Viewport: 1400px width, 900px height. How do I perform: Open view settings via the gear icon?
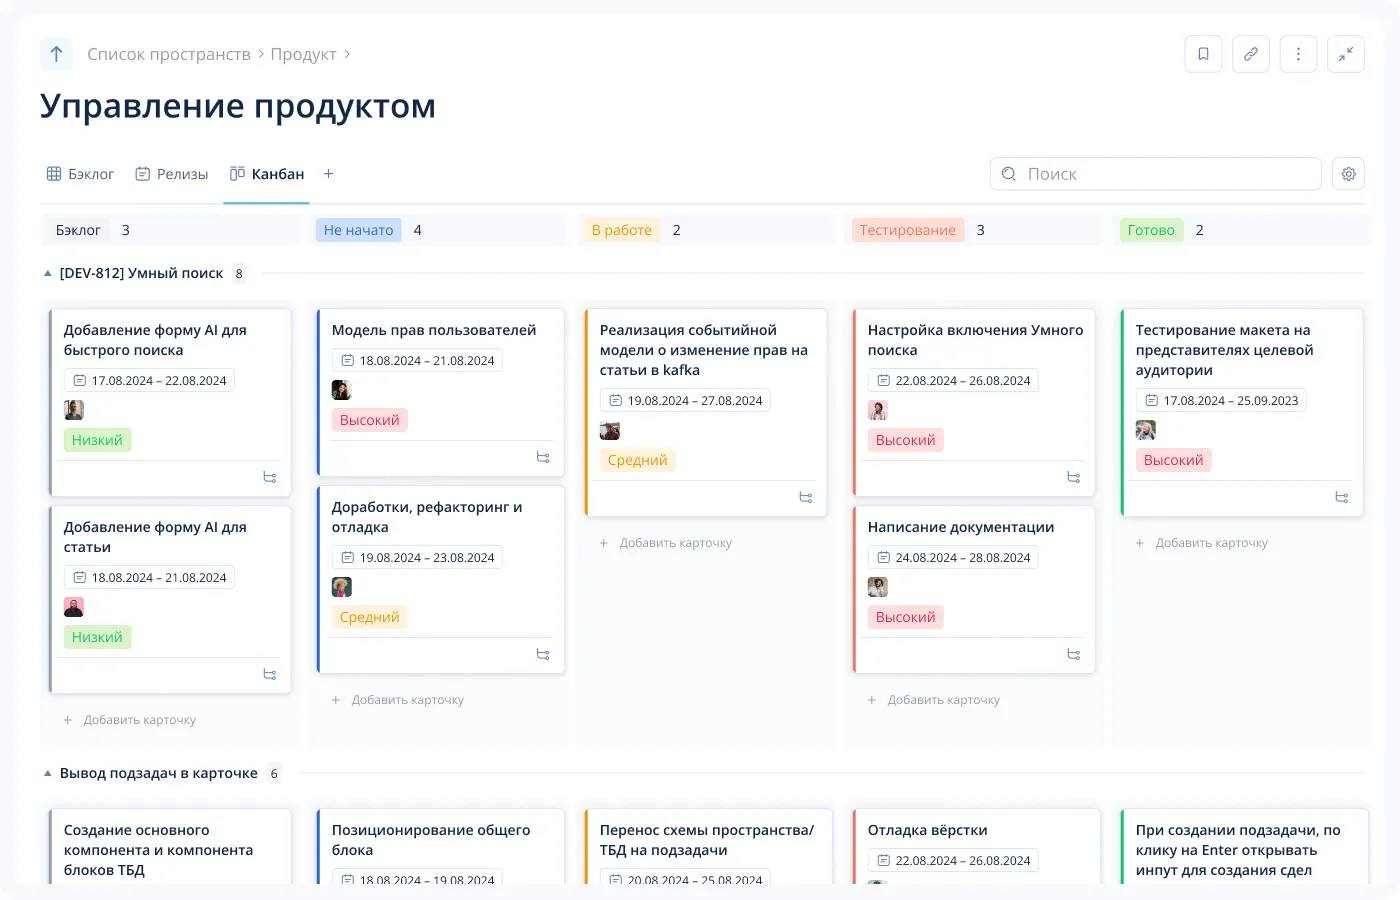[x=1348, y=173]
